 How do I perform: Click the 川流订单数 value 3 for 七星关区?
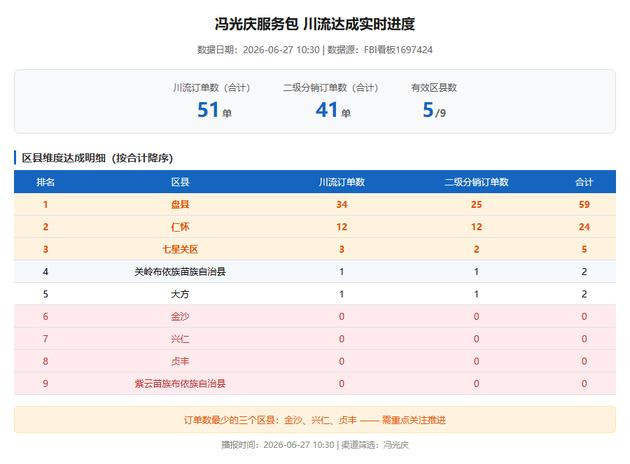(342, 249)
